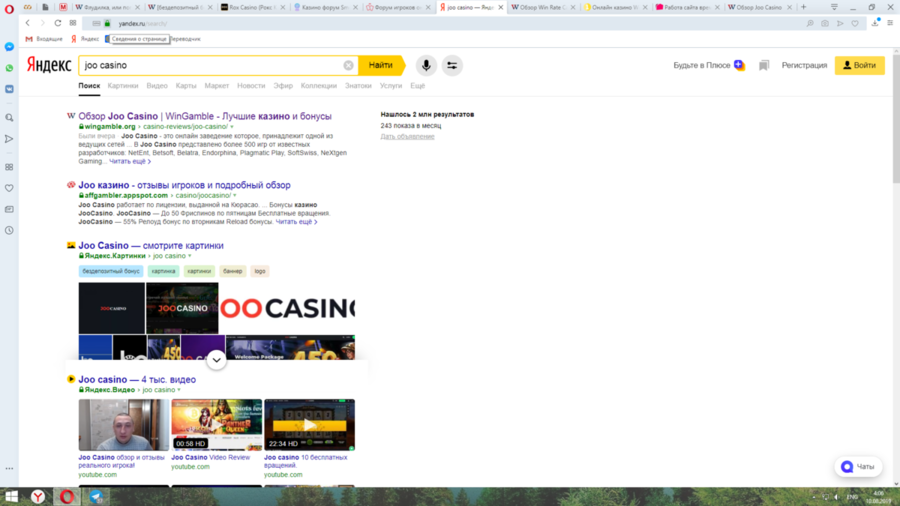Open the start page grid button
900x506 pixels.
73,23
